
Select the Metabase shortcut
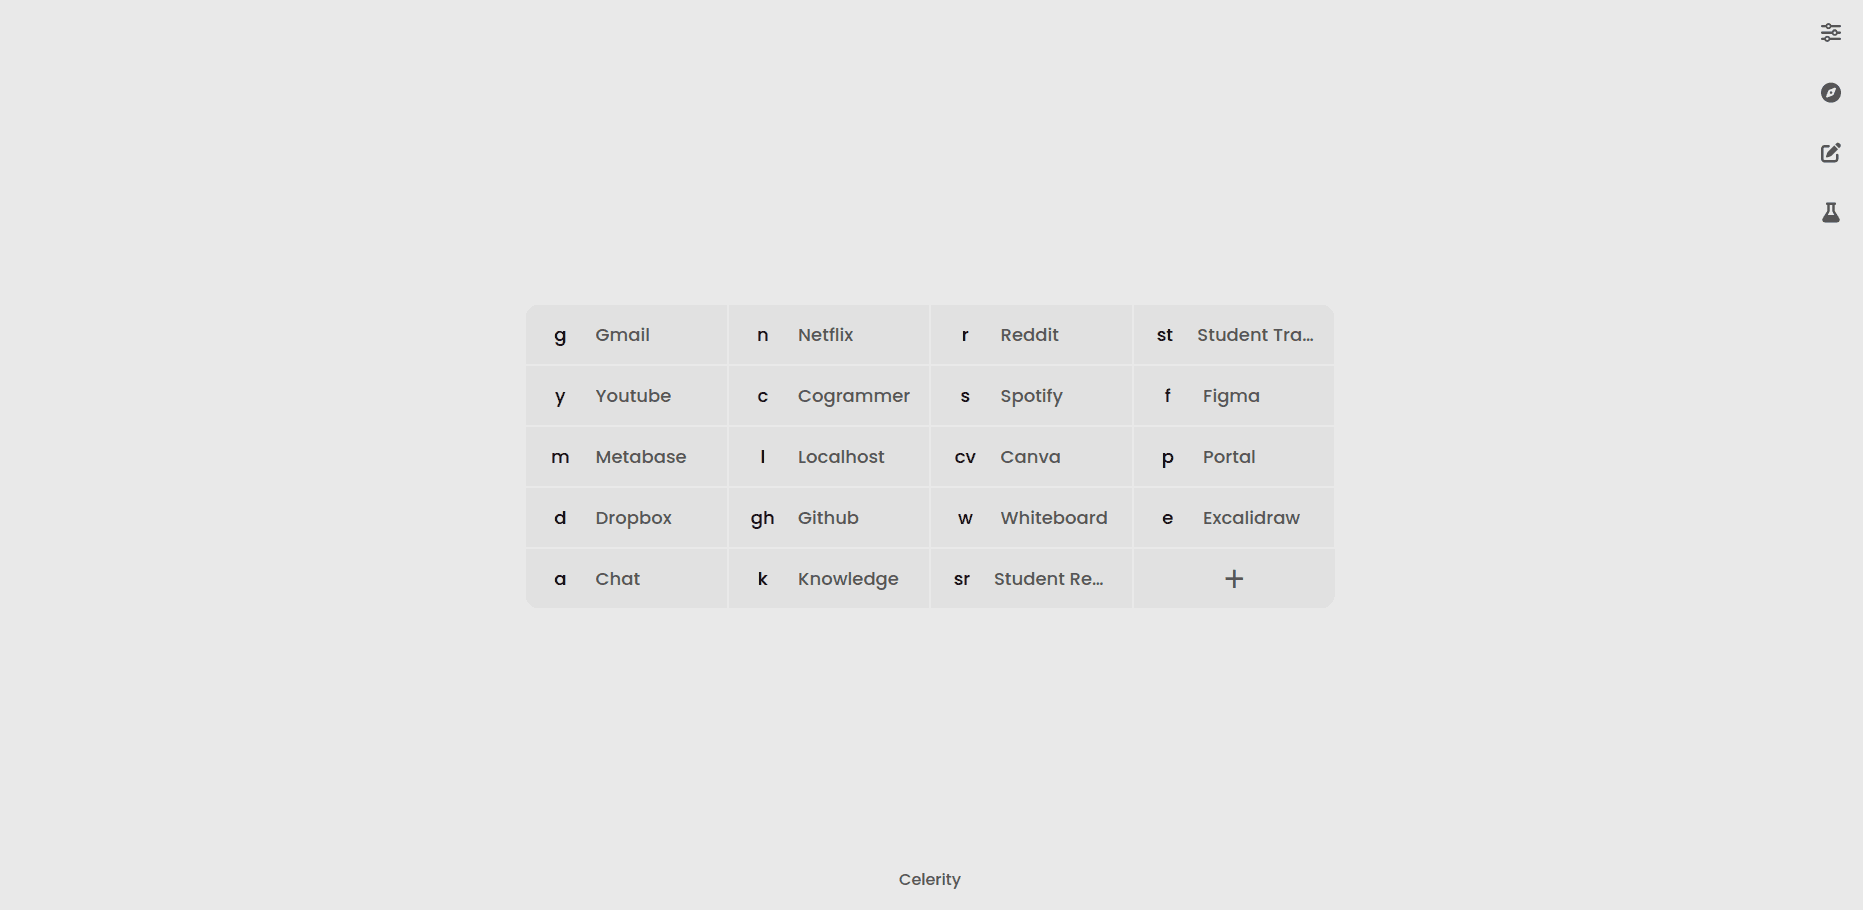pos(626,457)
